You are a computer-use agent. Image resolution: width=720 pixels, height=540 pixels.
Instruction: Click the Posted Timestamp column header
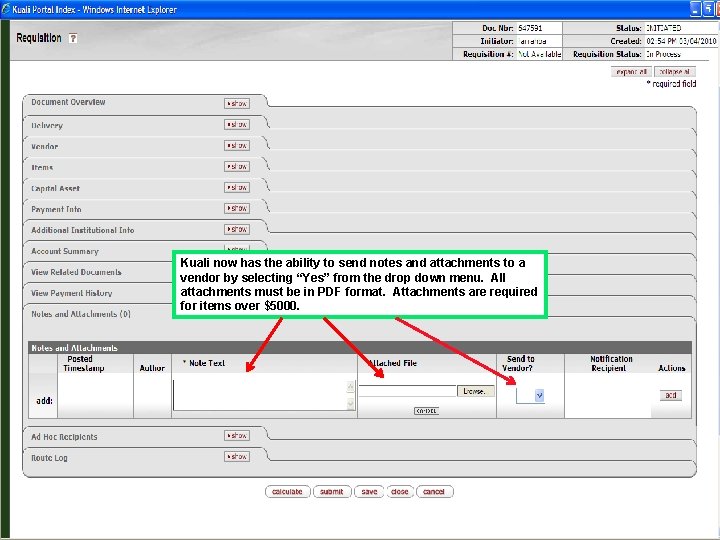[84, 363]
